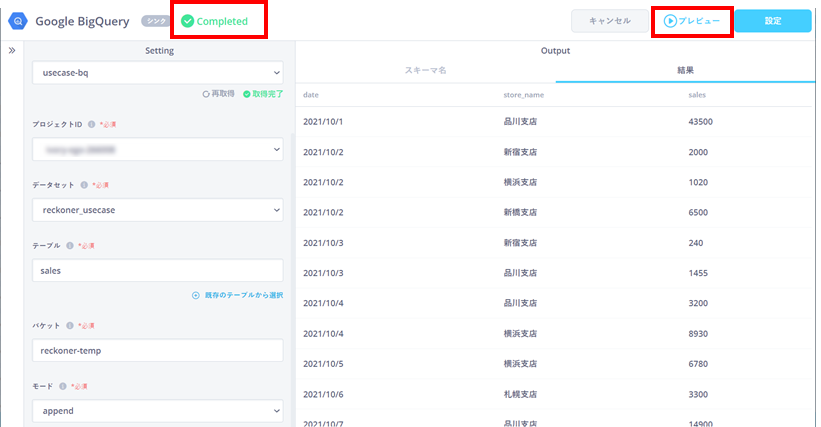Click the Completed status indicator
The image size is (821, 427).
coord(215,21)
